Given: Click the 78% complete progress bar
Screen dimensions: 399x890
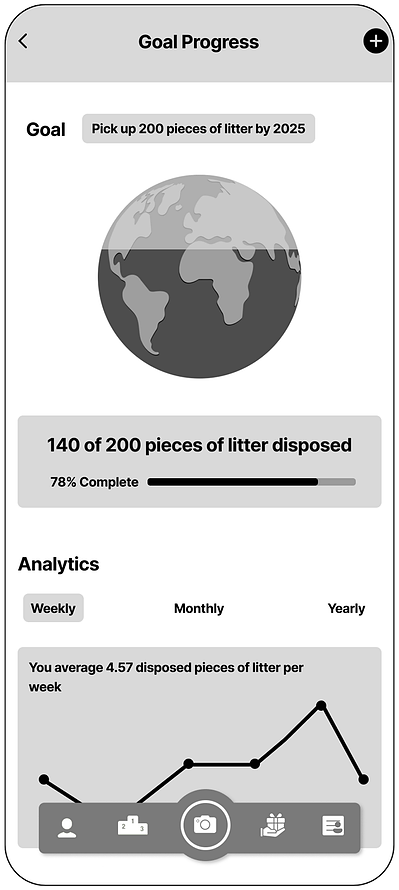Looking at the screenshot, I should (x=251, y=482).
